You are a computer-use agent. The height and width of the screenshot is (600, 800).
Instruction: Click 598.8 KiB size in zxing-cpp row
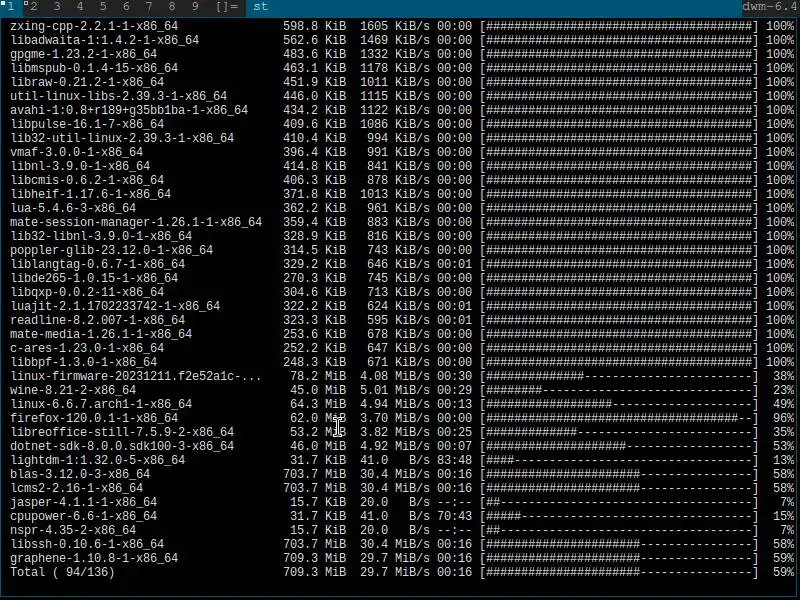coord(314,26)
